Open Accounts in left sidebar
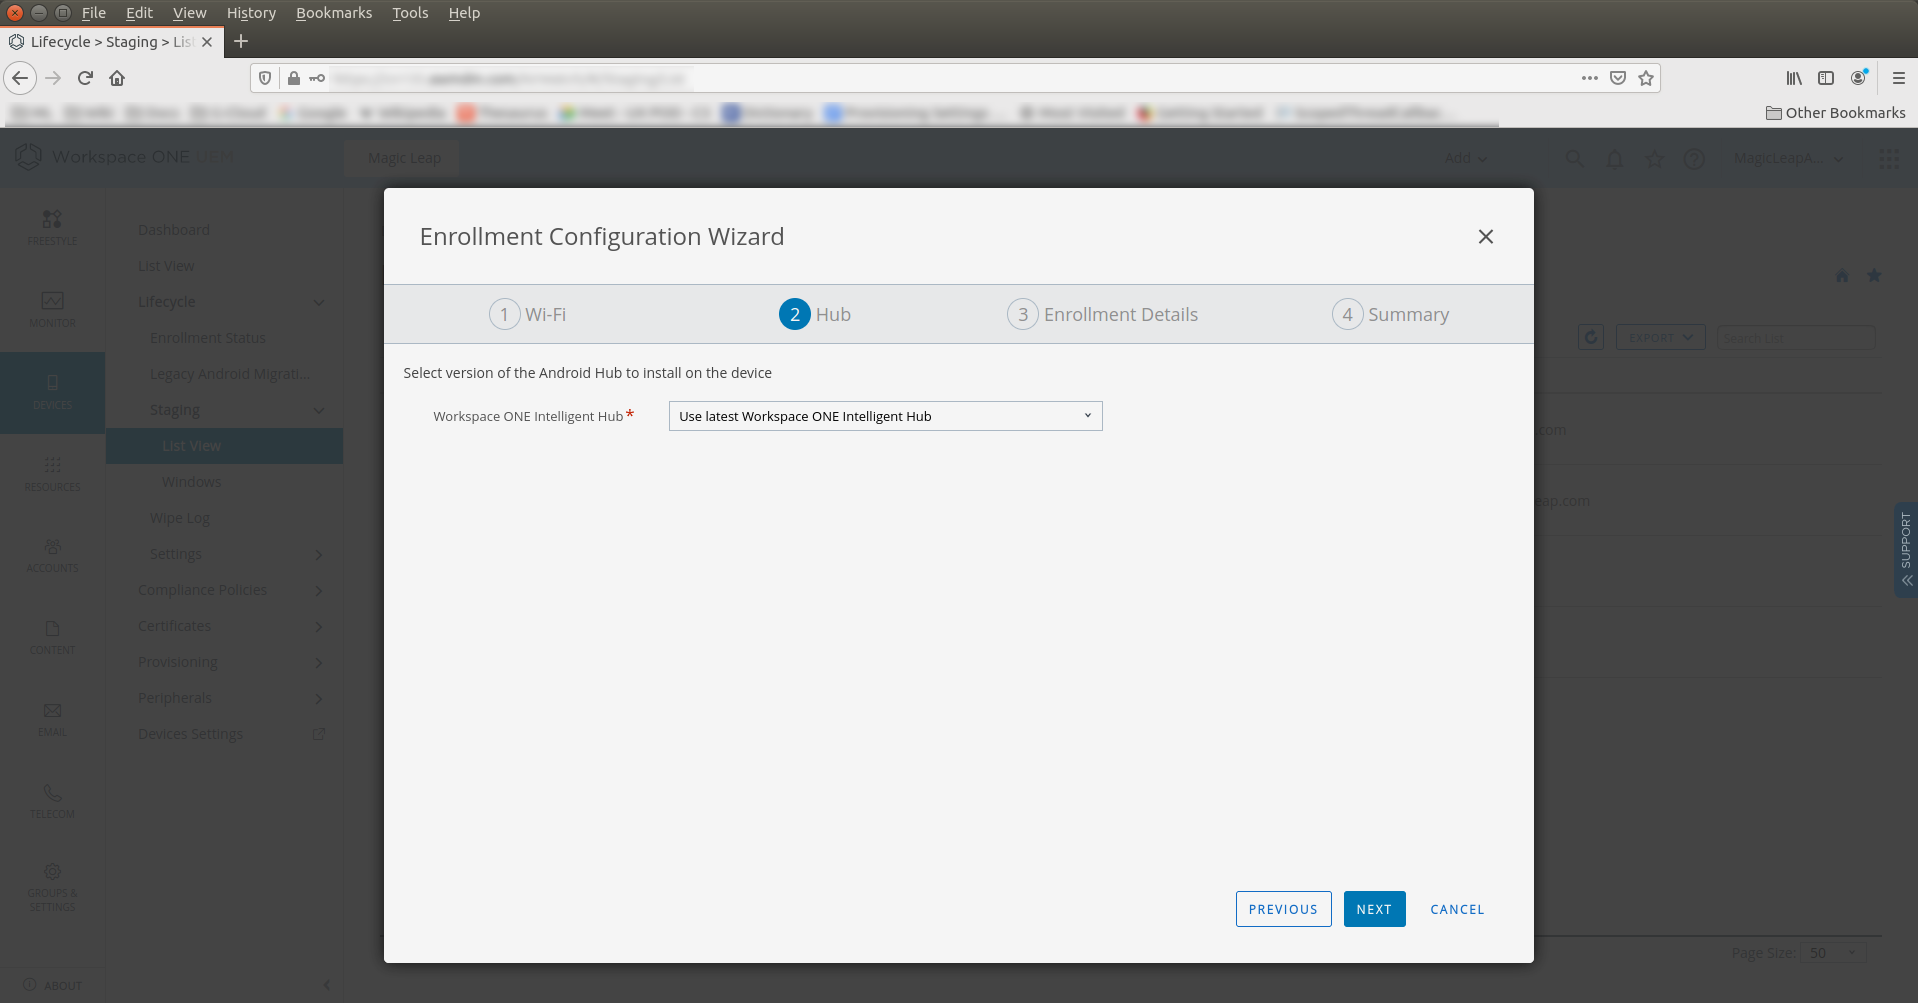The height and width of the screenshot is (1003, 1918). tap(52, 556)
